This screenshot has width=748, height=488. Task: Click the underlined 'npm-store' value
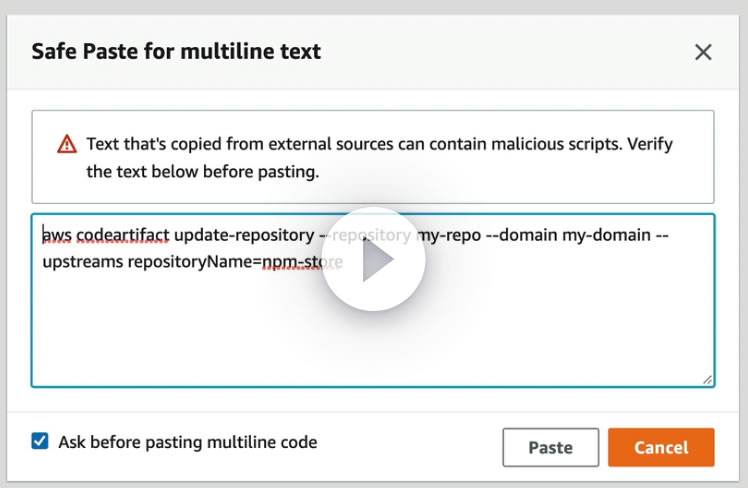click(302, 263)
